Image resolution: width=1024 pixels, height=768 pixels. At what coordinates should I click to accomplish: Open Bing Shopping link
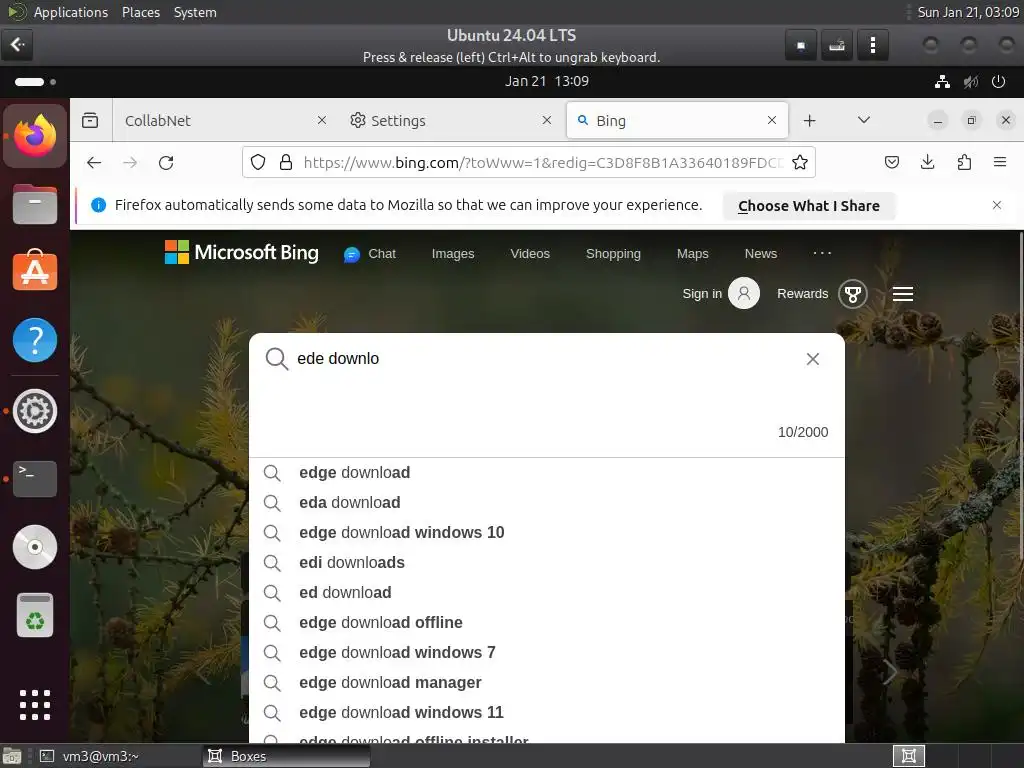pyautogui.click(x=613, y=253)
